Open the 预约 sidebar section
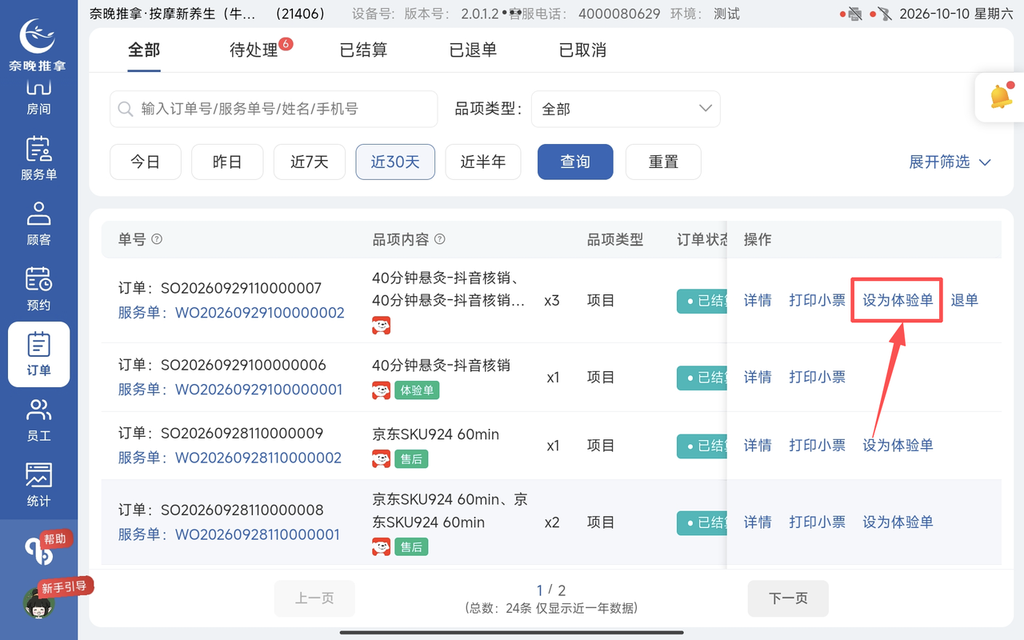This screenshot has height=640, width=1024. point(39,289)
